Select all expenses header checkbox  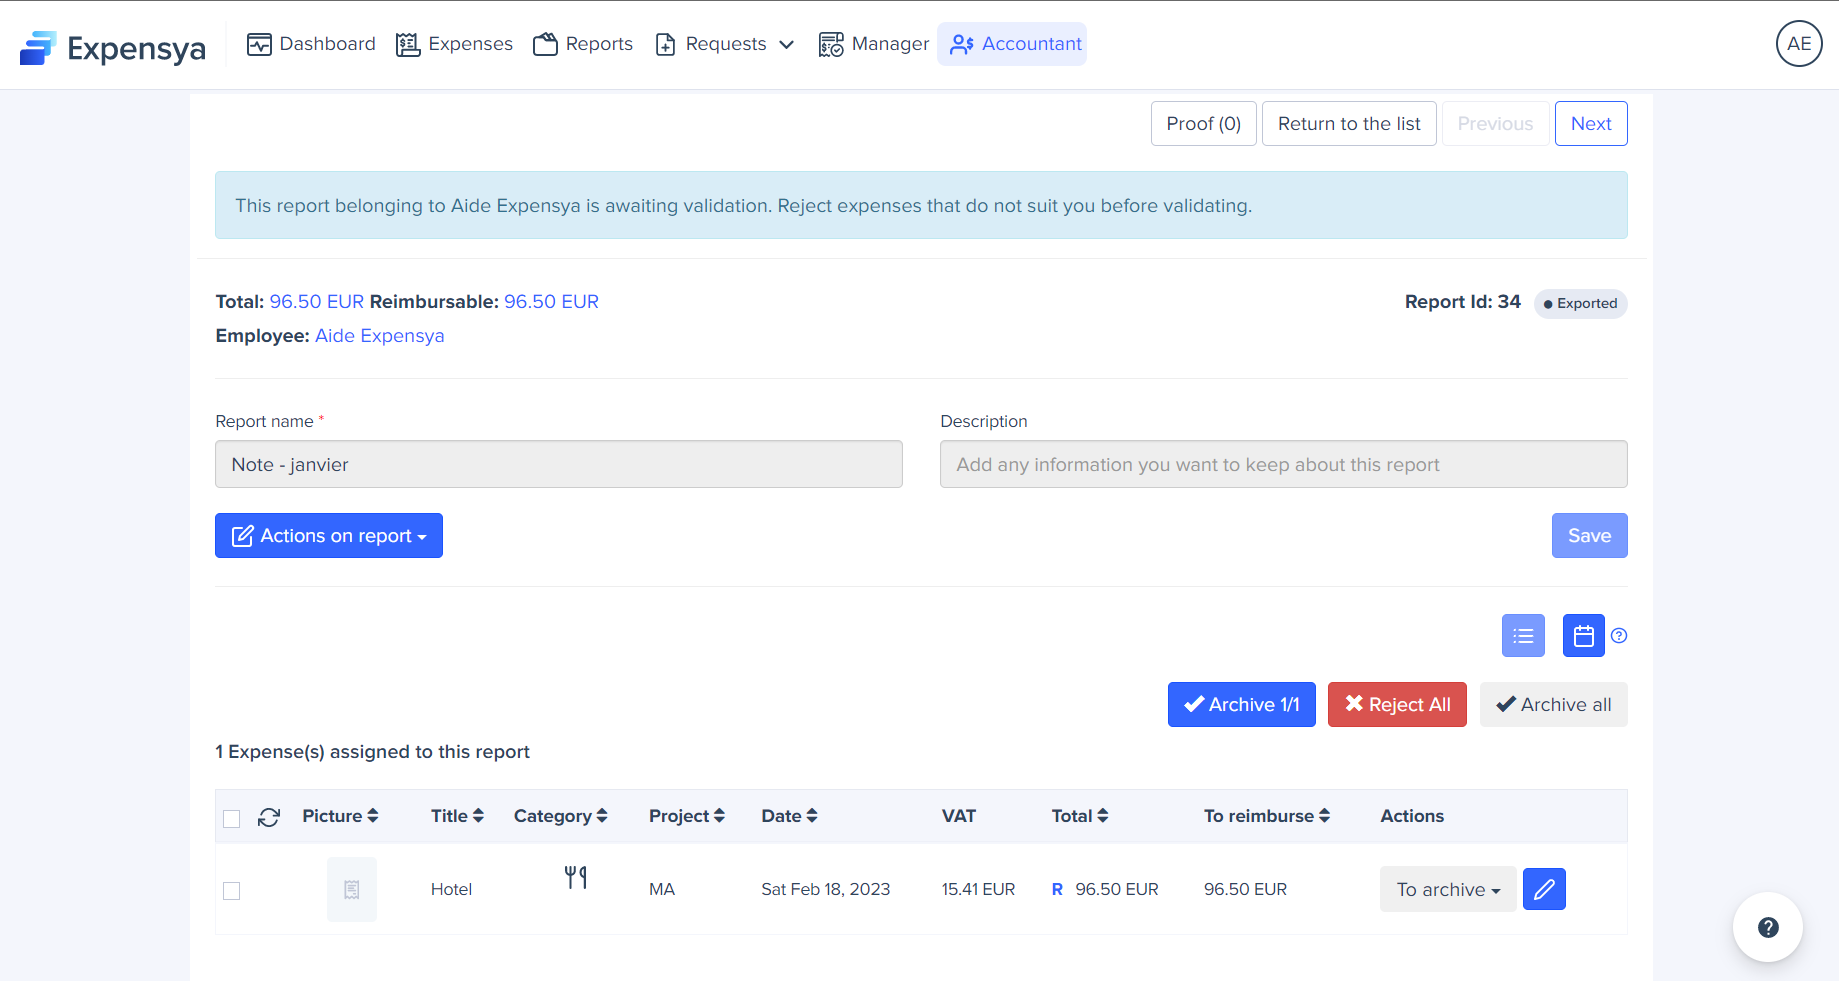pos(232,819)
